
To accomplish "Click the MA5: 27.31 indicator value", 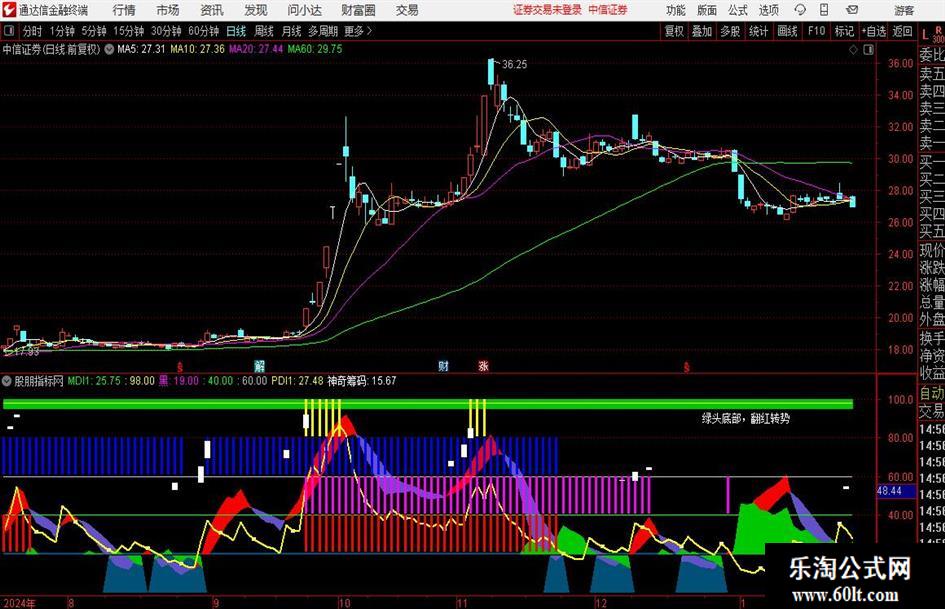I will (141, 49).
